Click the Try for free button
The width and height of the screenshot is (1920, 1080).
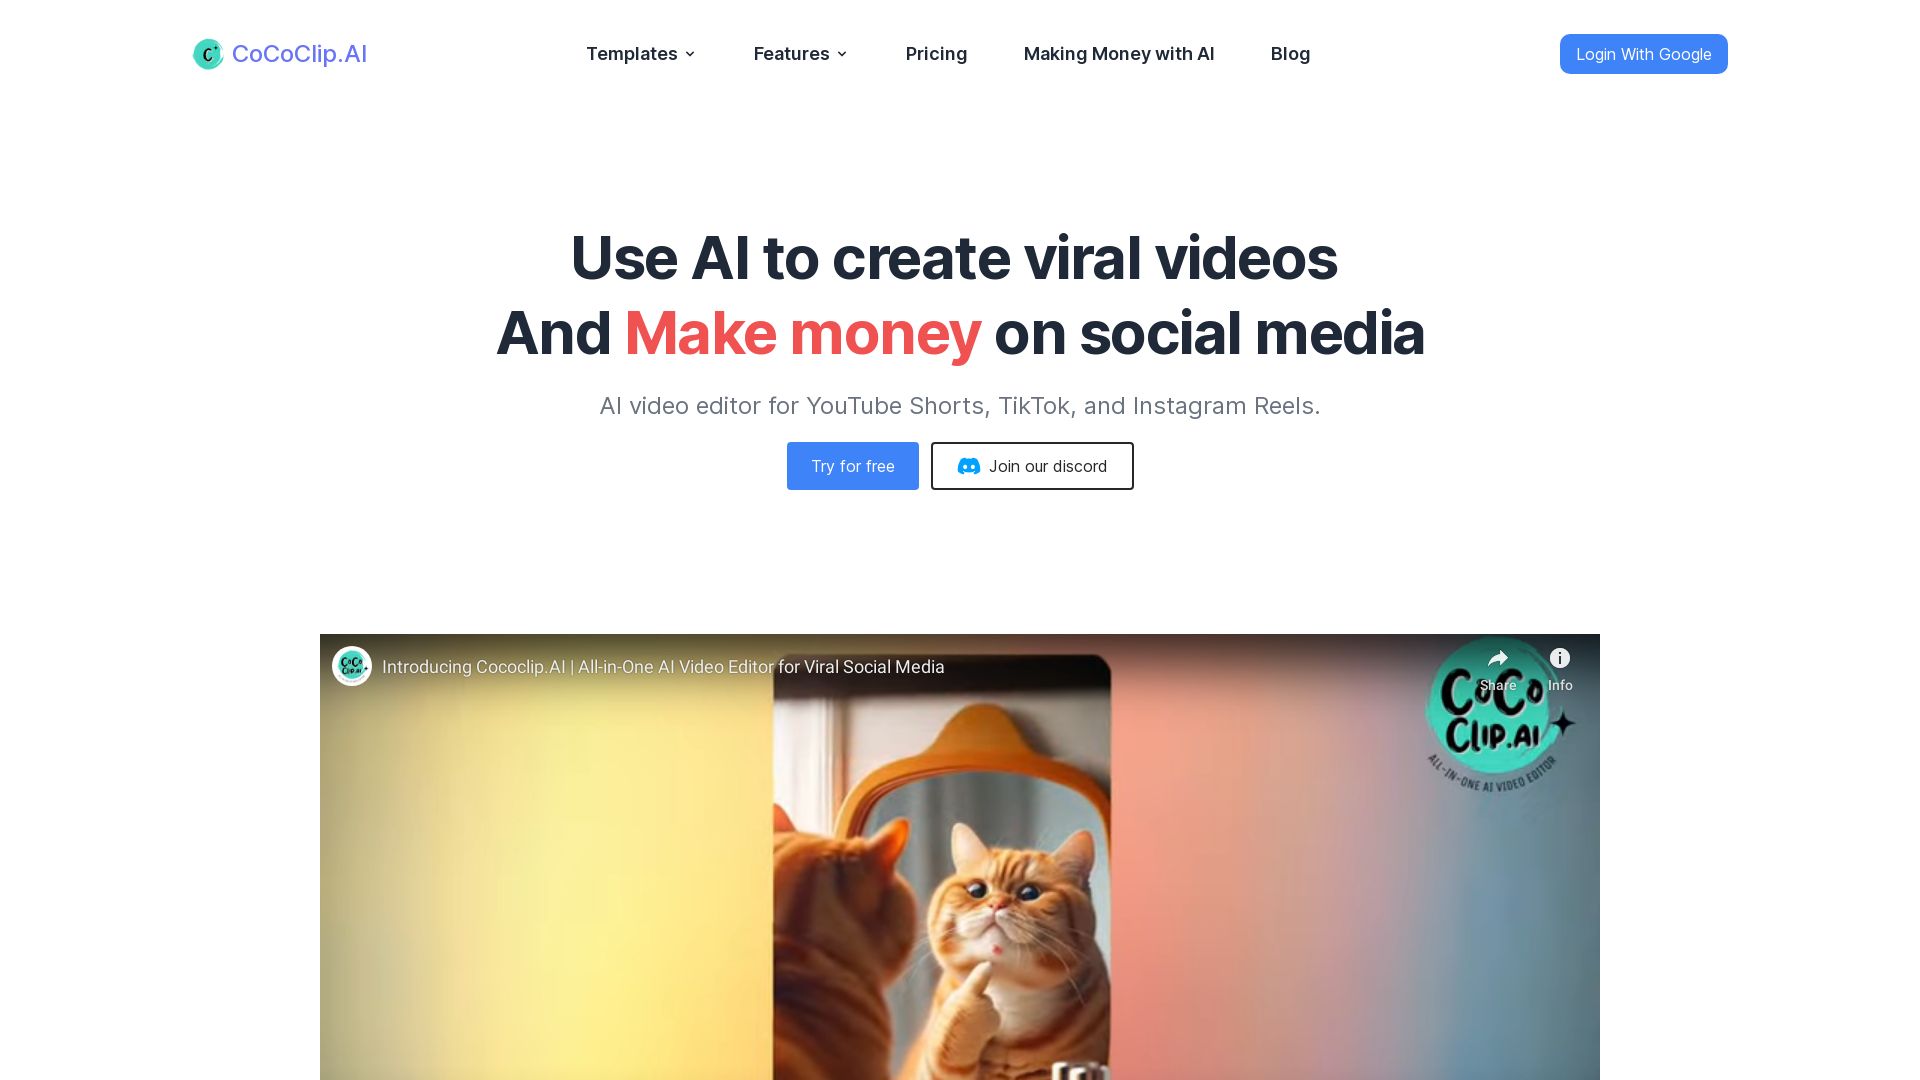coord(852,464)
